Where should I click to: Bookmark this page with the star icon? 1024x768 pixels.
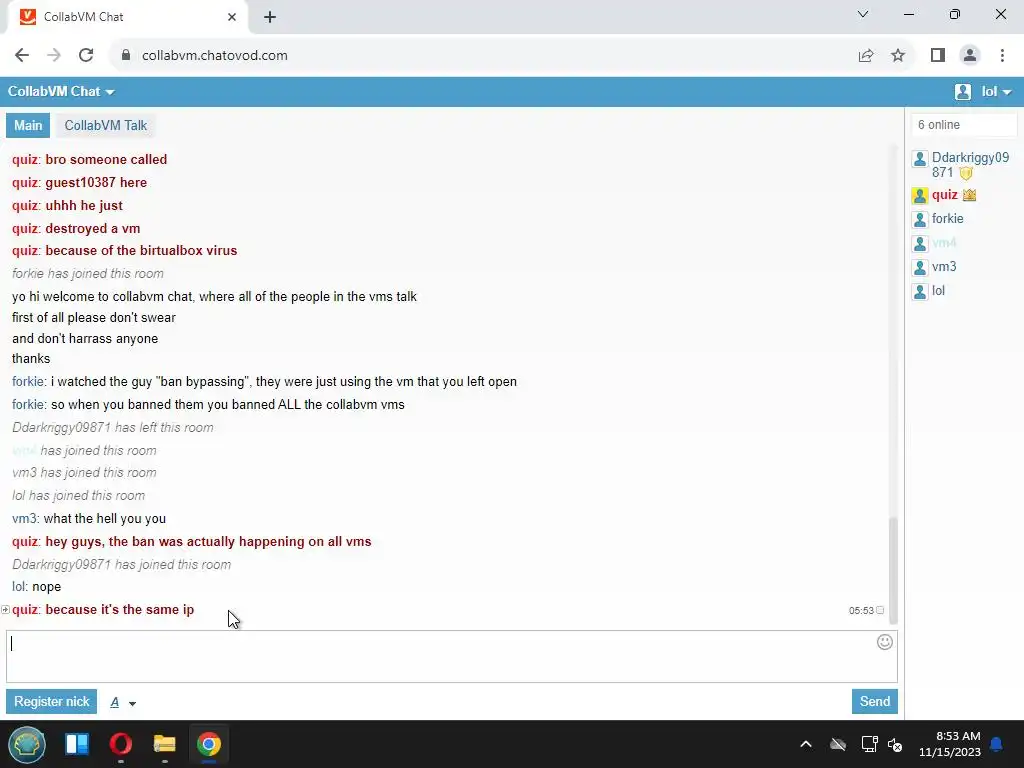point(898,56)
